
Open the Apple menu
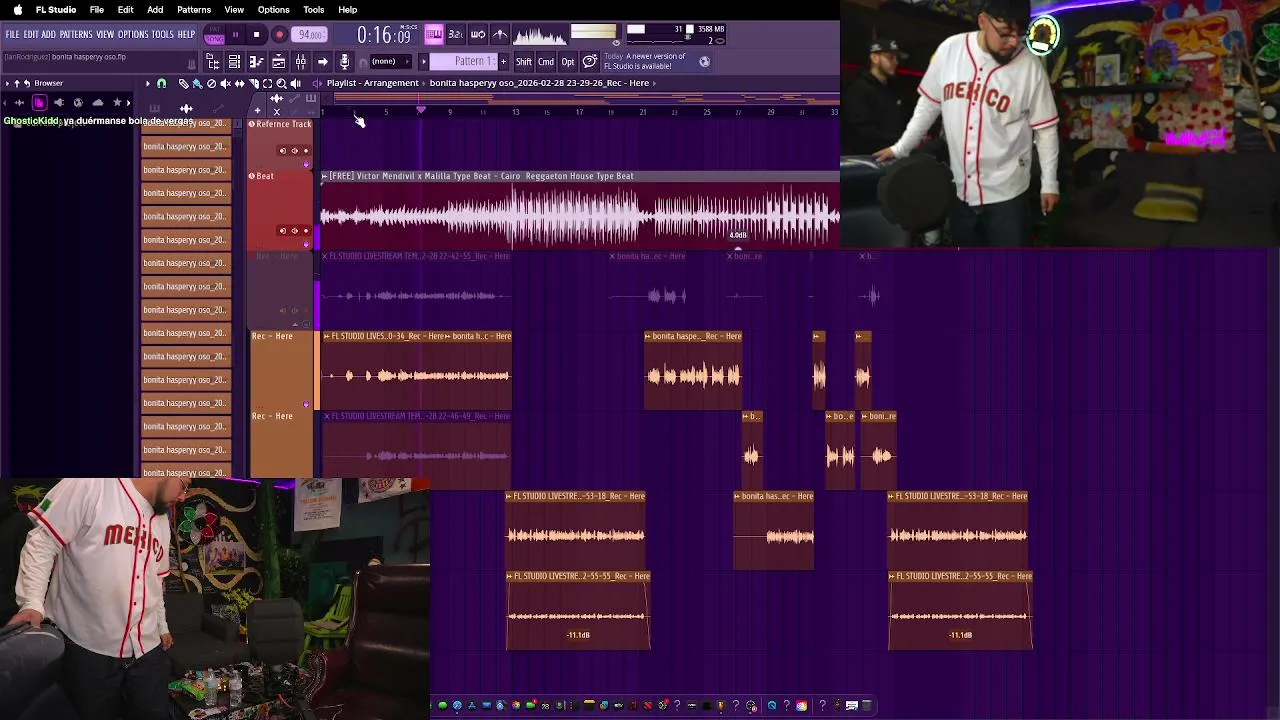tap(17, 10)
